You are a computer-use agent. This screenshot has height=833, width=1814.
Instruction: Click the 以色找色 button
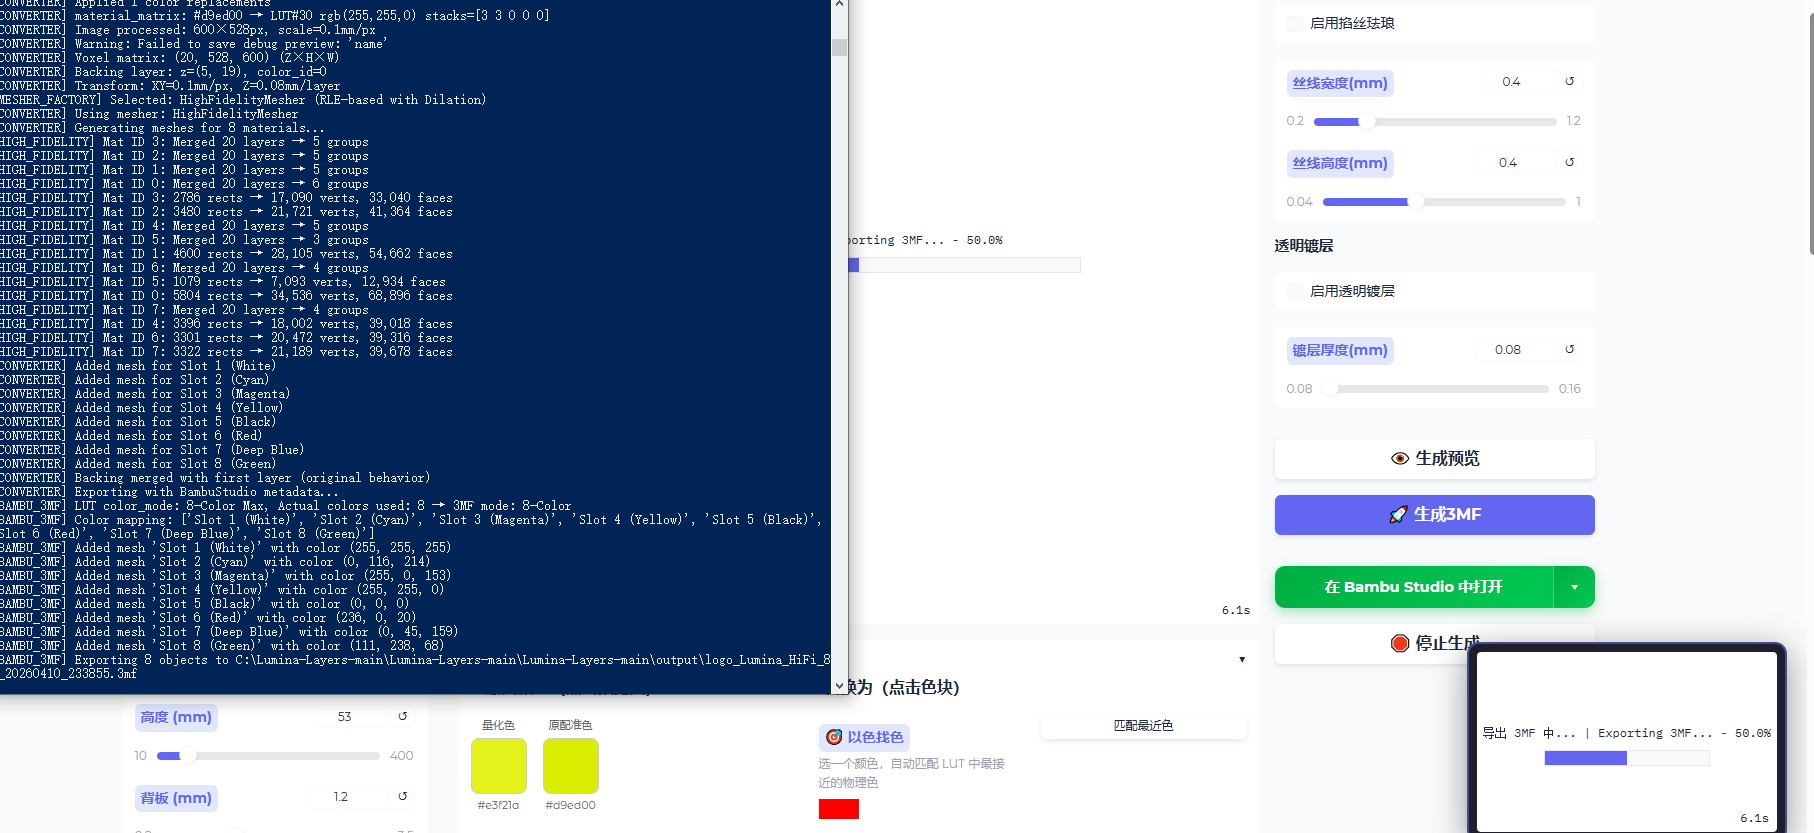click(865, 737)
